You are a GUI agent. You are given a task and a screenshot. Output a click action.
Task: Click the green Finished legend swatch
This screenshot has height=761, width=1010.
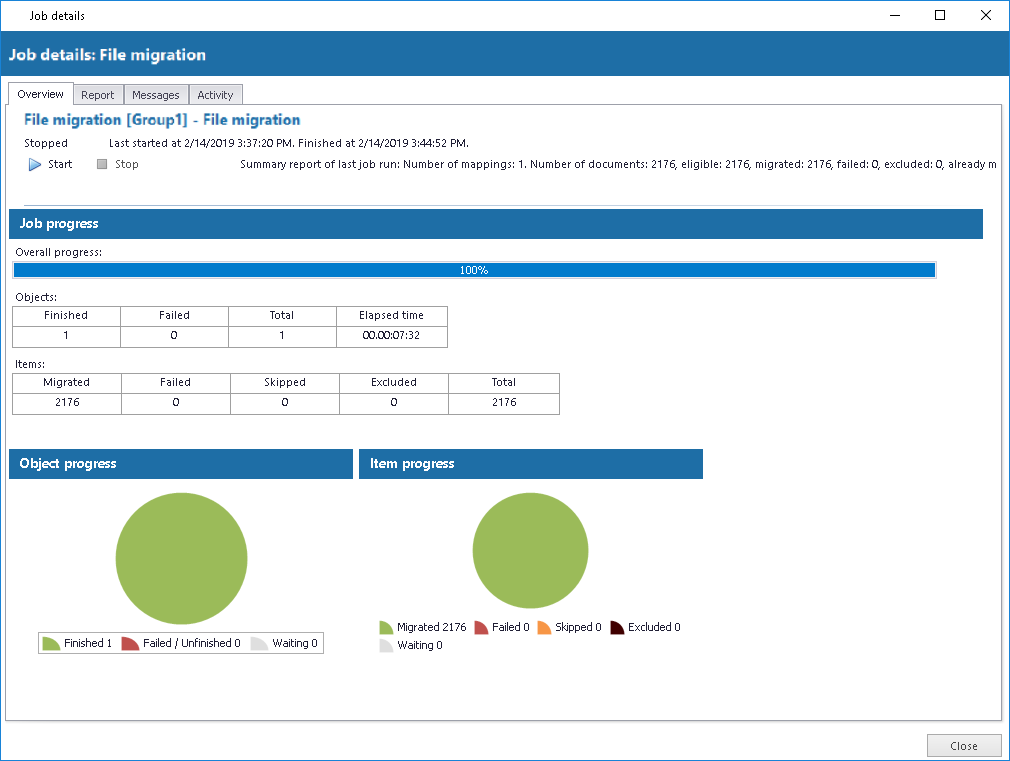(52, 644)
